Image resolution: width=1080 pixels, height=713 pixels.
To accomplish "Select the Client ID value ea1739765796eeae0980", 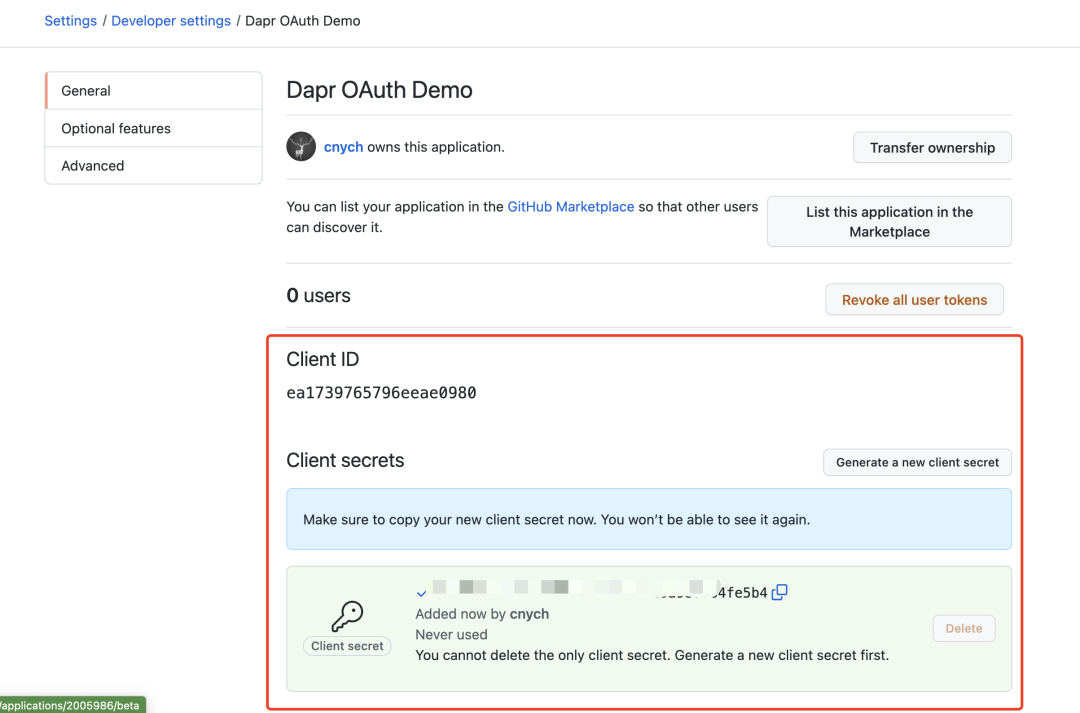I will pos(381,393).
